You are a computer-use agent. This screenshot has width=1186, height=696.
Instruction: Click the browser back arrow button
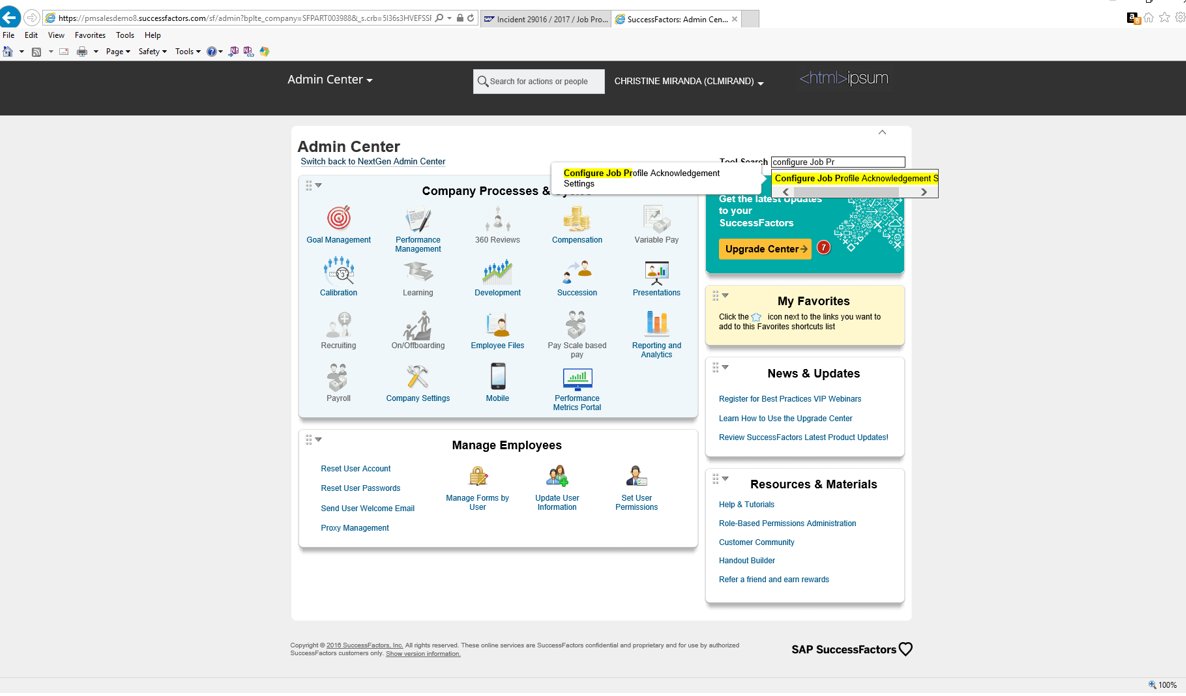[10, 17]
